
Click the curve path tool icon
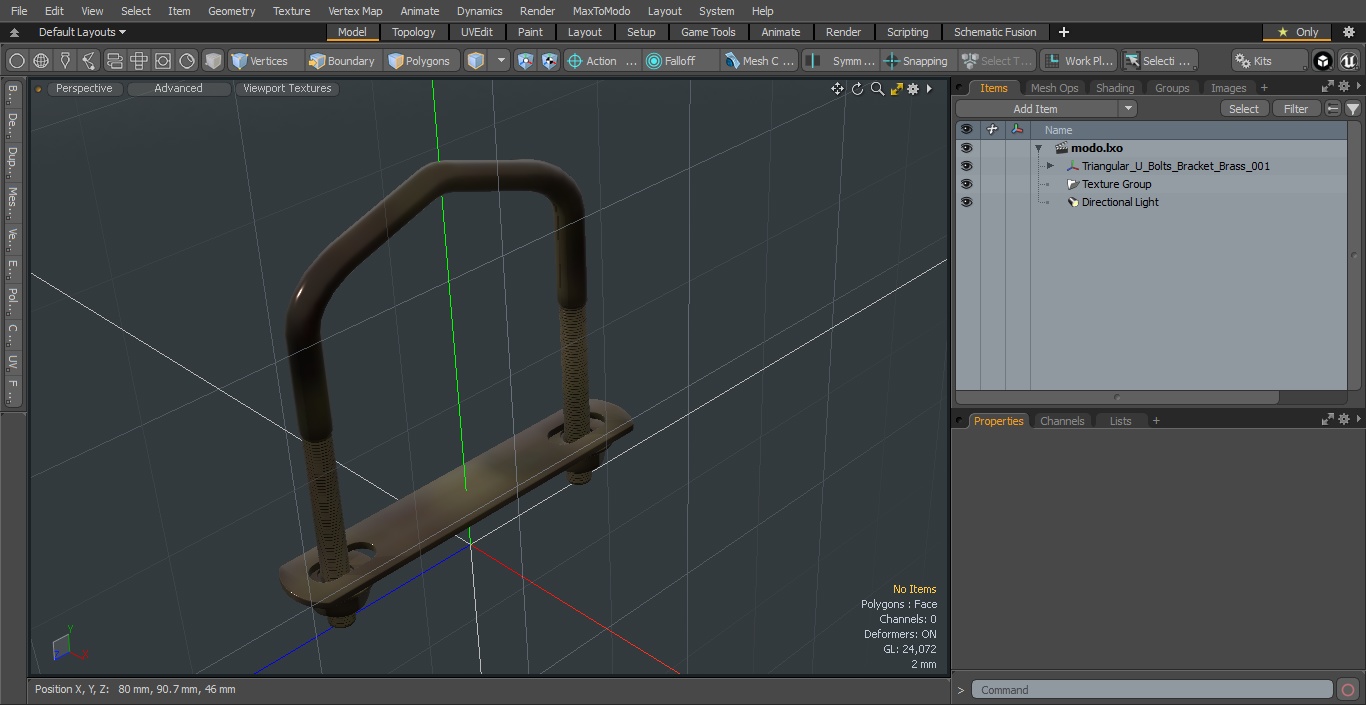[89, 61]
